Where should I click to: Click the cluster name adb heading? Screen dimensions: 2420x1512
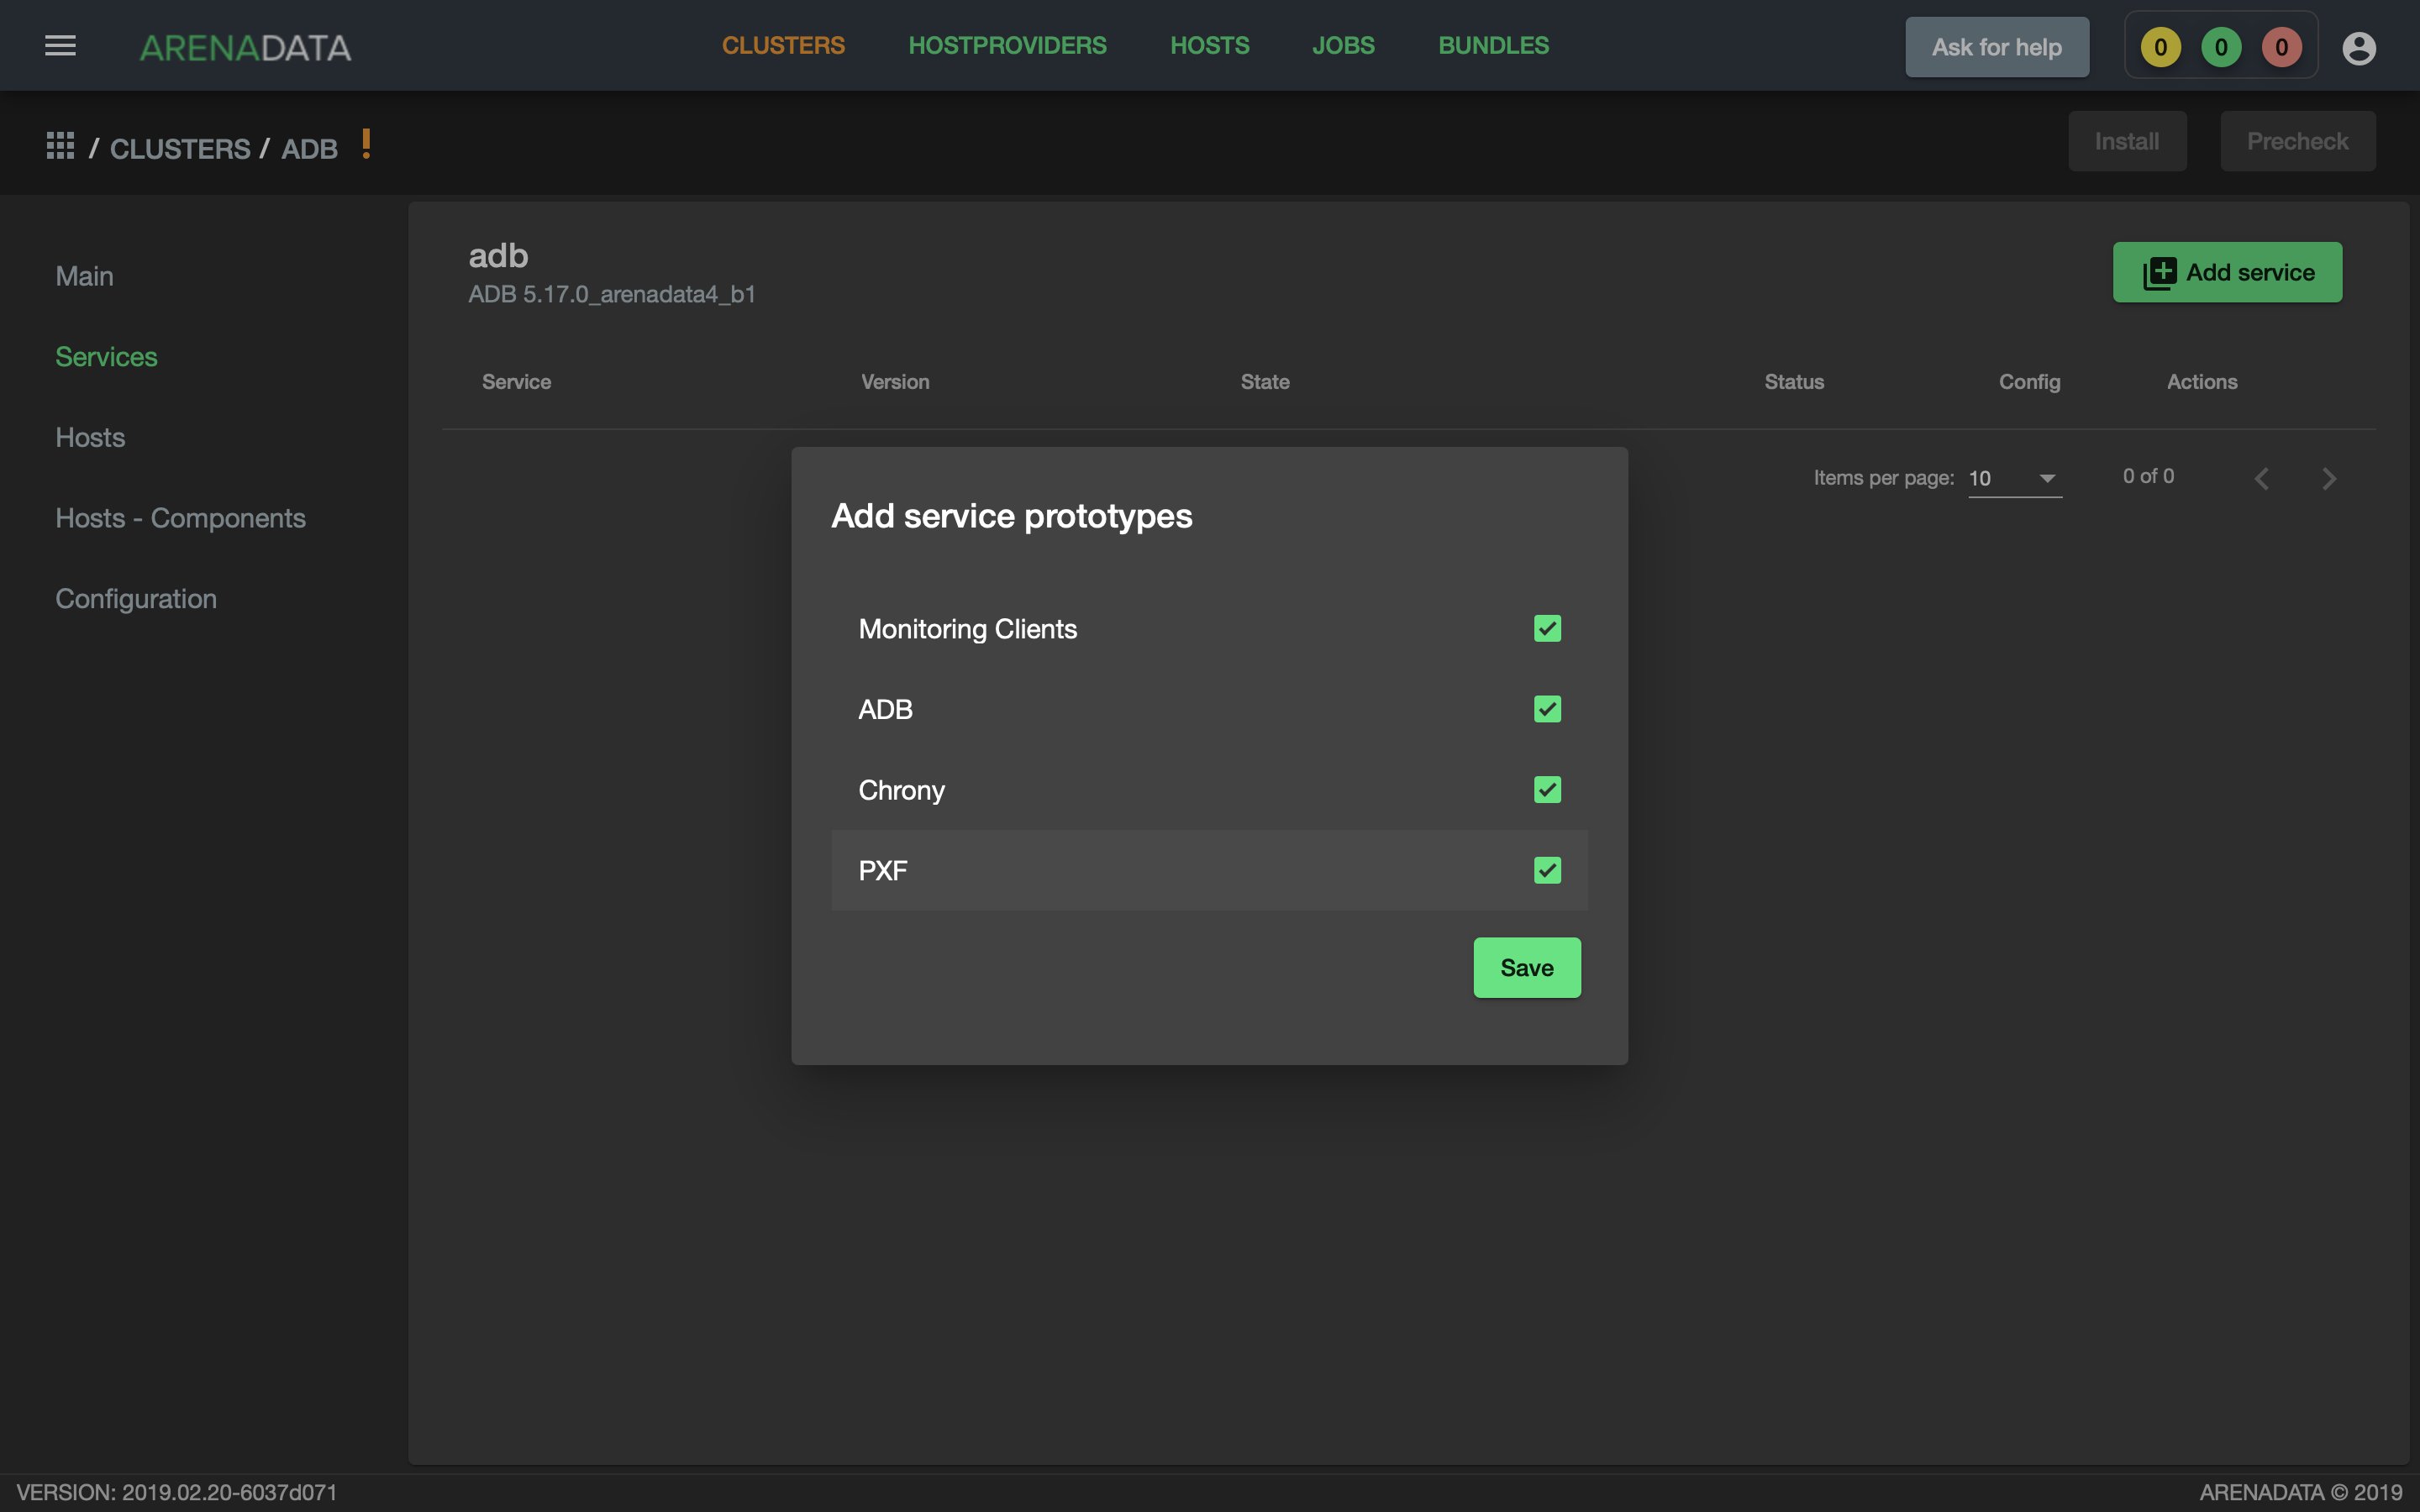pos(498,256)
